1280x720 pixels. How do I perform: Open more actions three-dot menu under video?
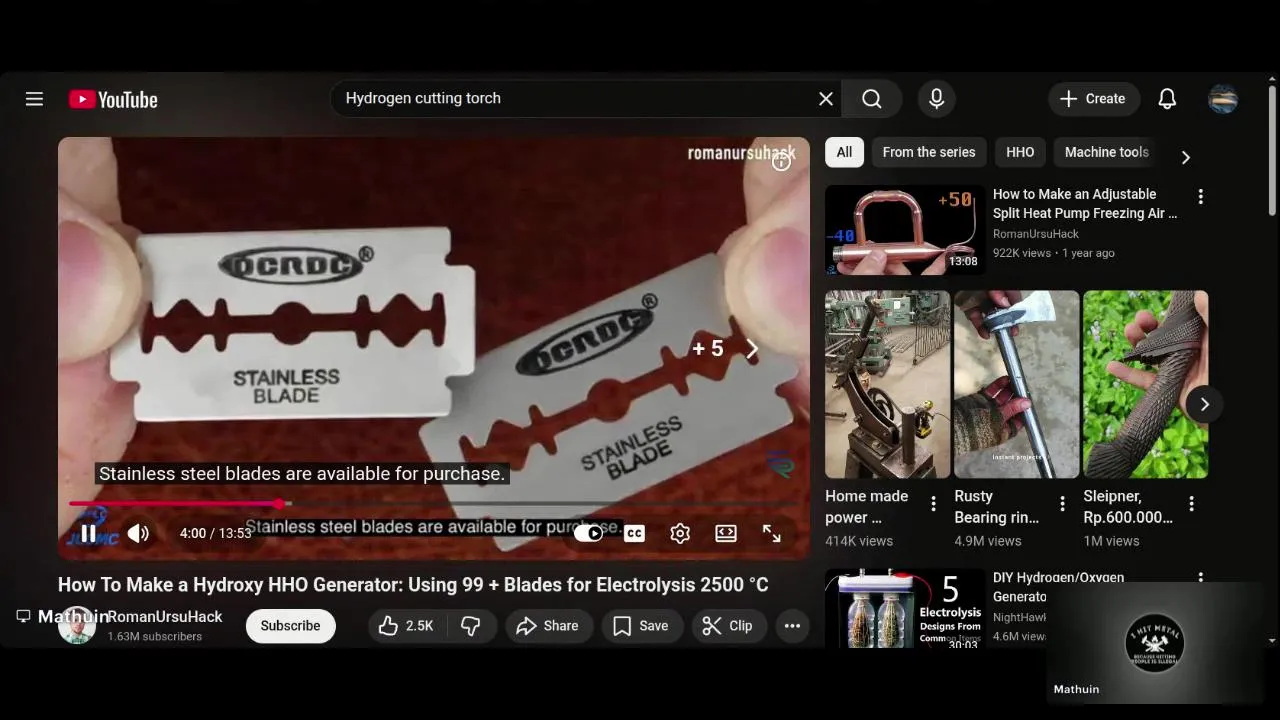[x=792, y=626]
